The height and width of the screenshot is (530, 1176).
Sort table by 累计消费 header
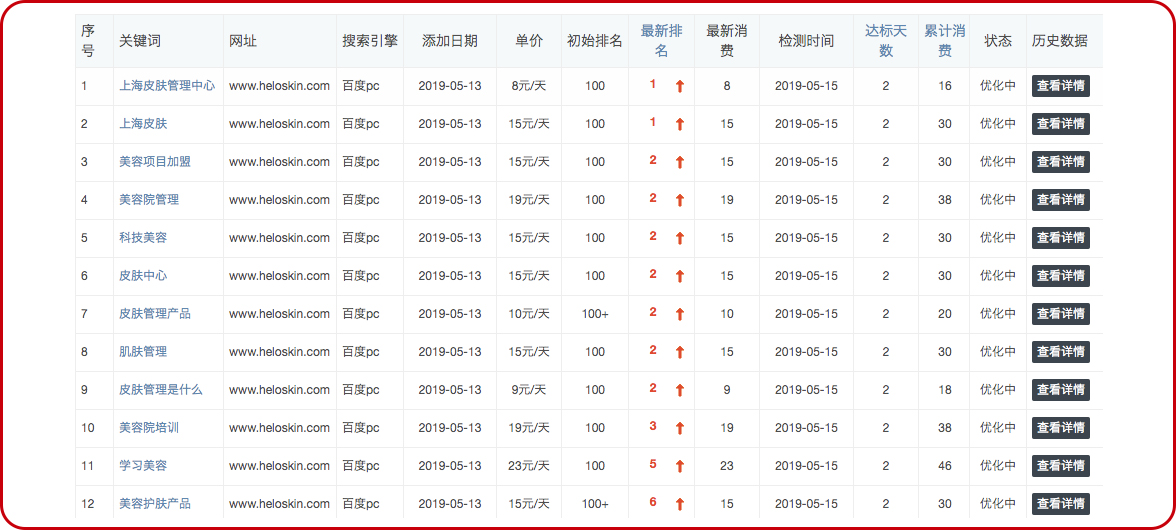[x=944, y=41]
